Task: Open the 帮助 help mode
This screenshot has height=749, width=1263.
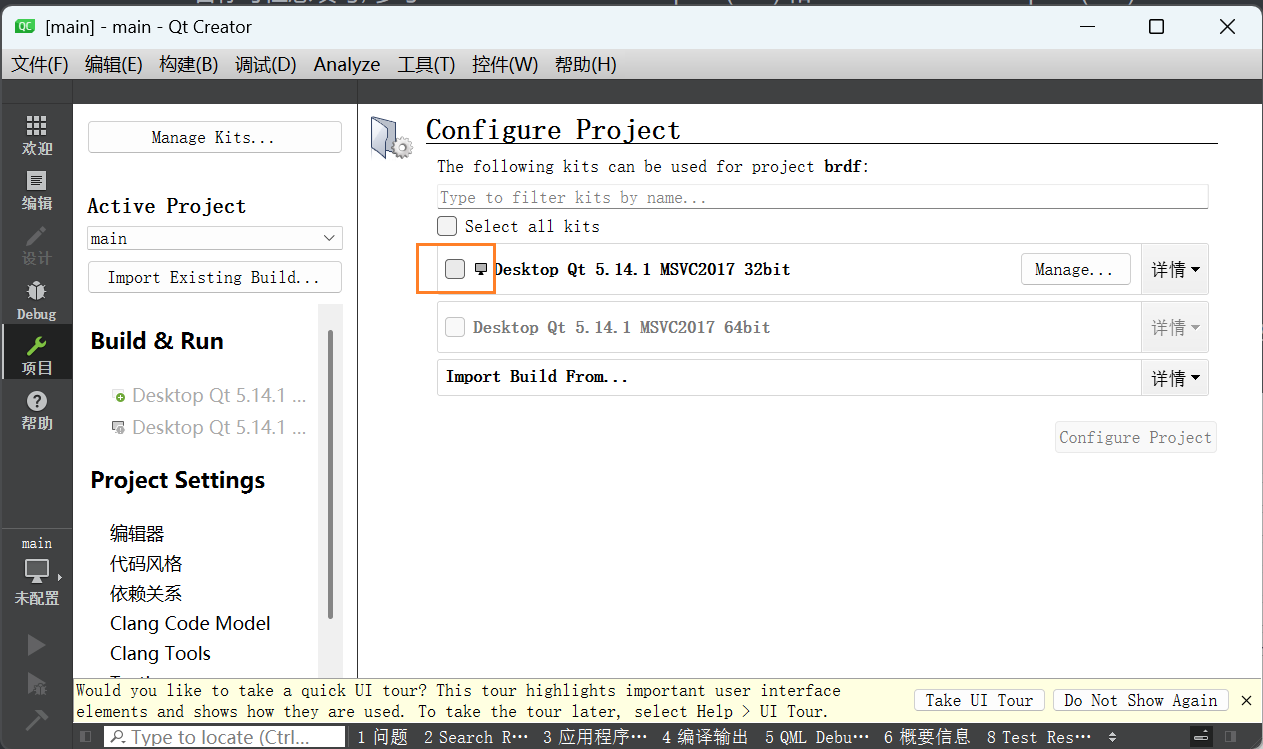Action: [37, 409]
